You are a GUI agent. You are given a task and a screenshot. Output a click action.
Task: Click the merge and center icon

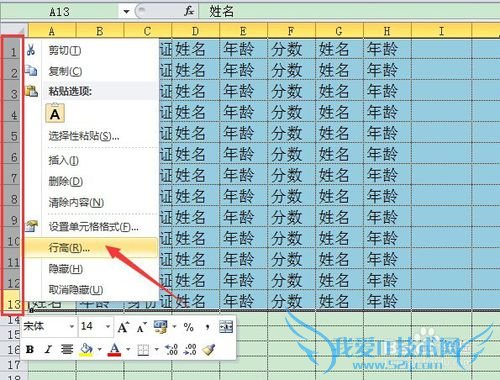pyautogui.click(x=226, y=327)
